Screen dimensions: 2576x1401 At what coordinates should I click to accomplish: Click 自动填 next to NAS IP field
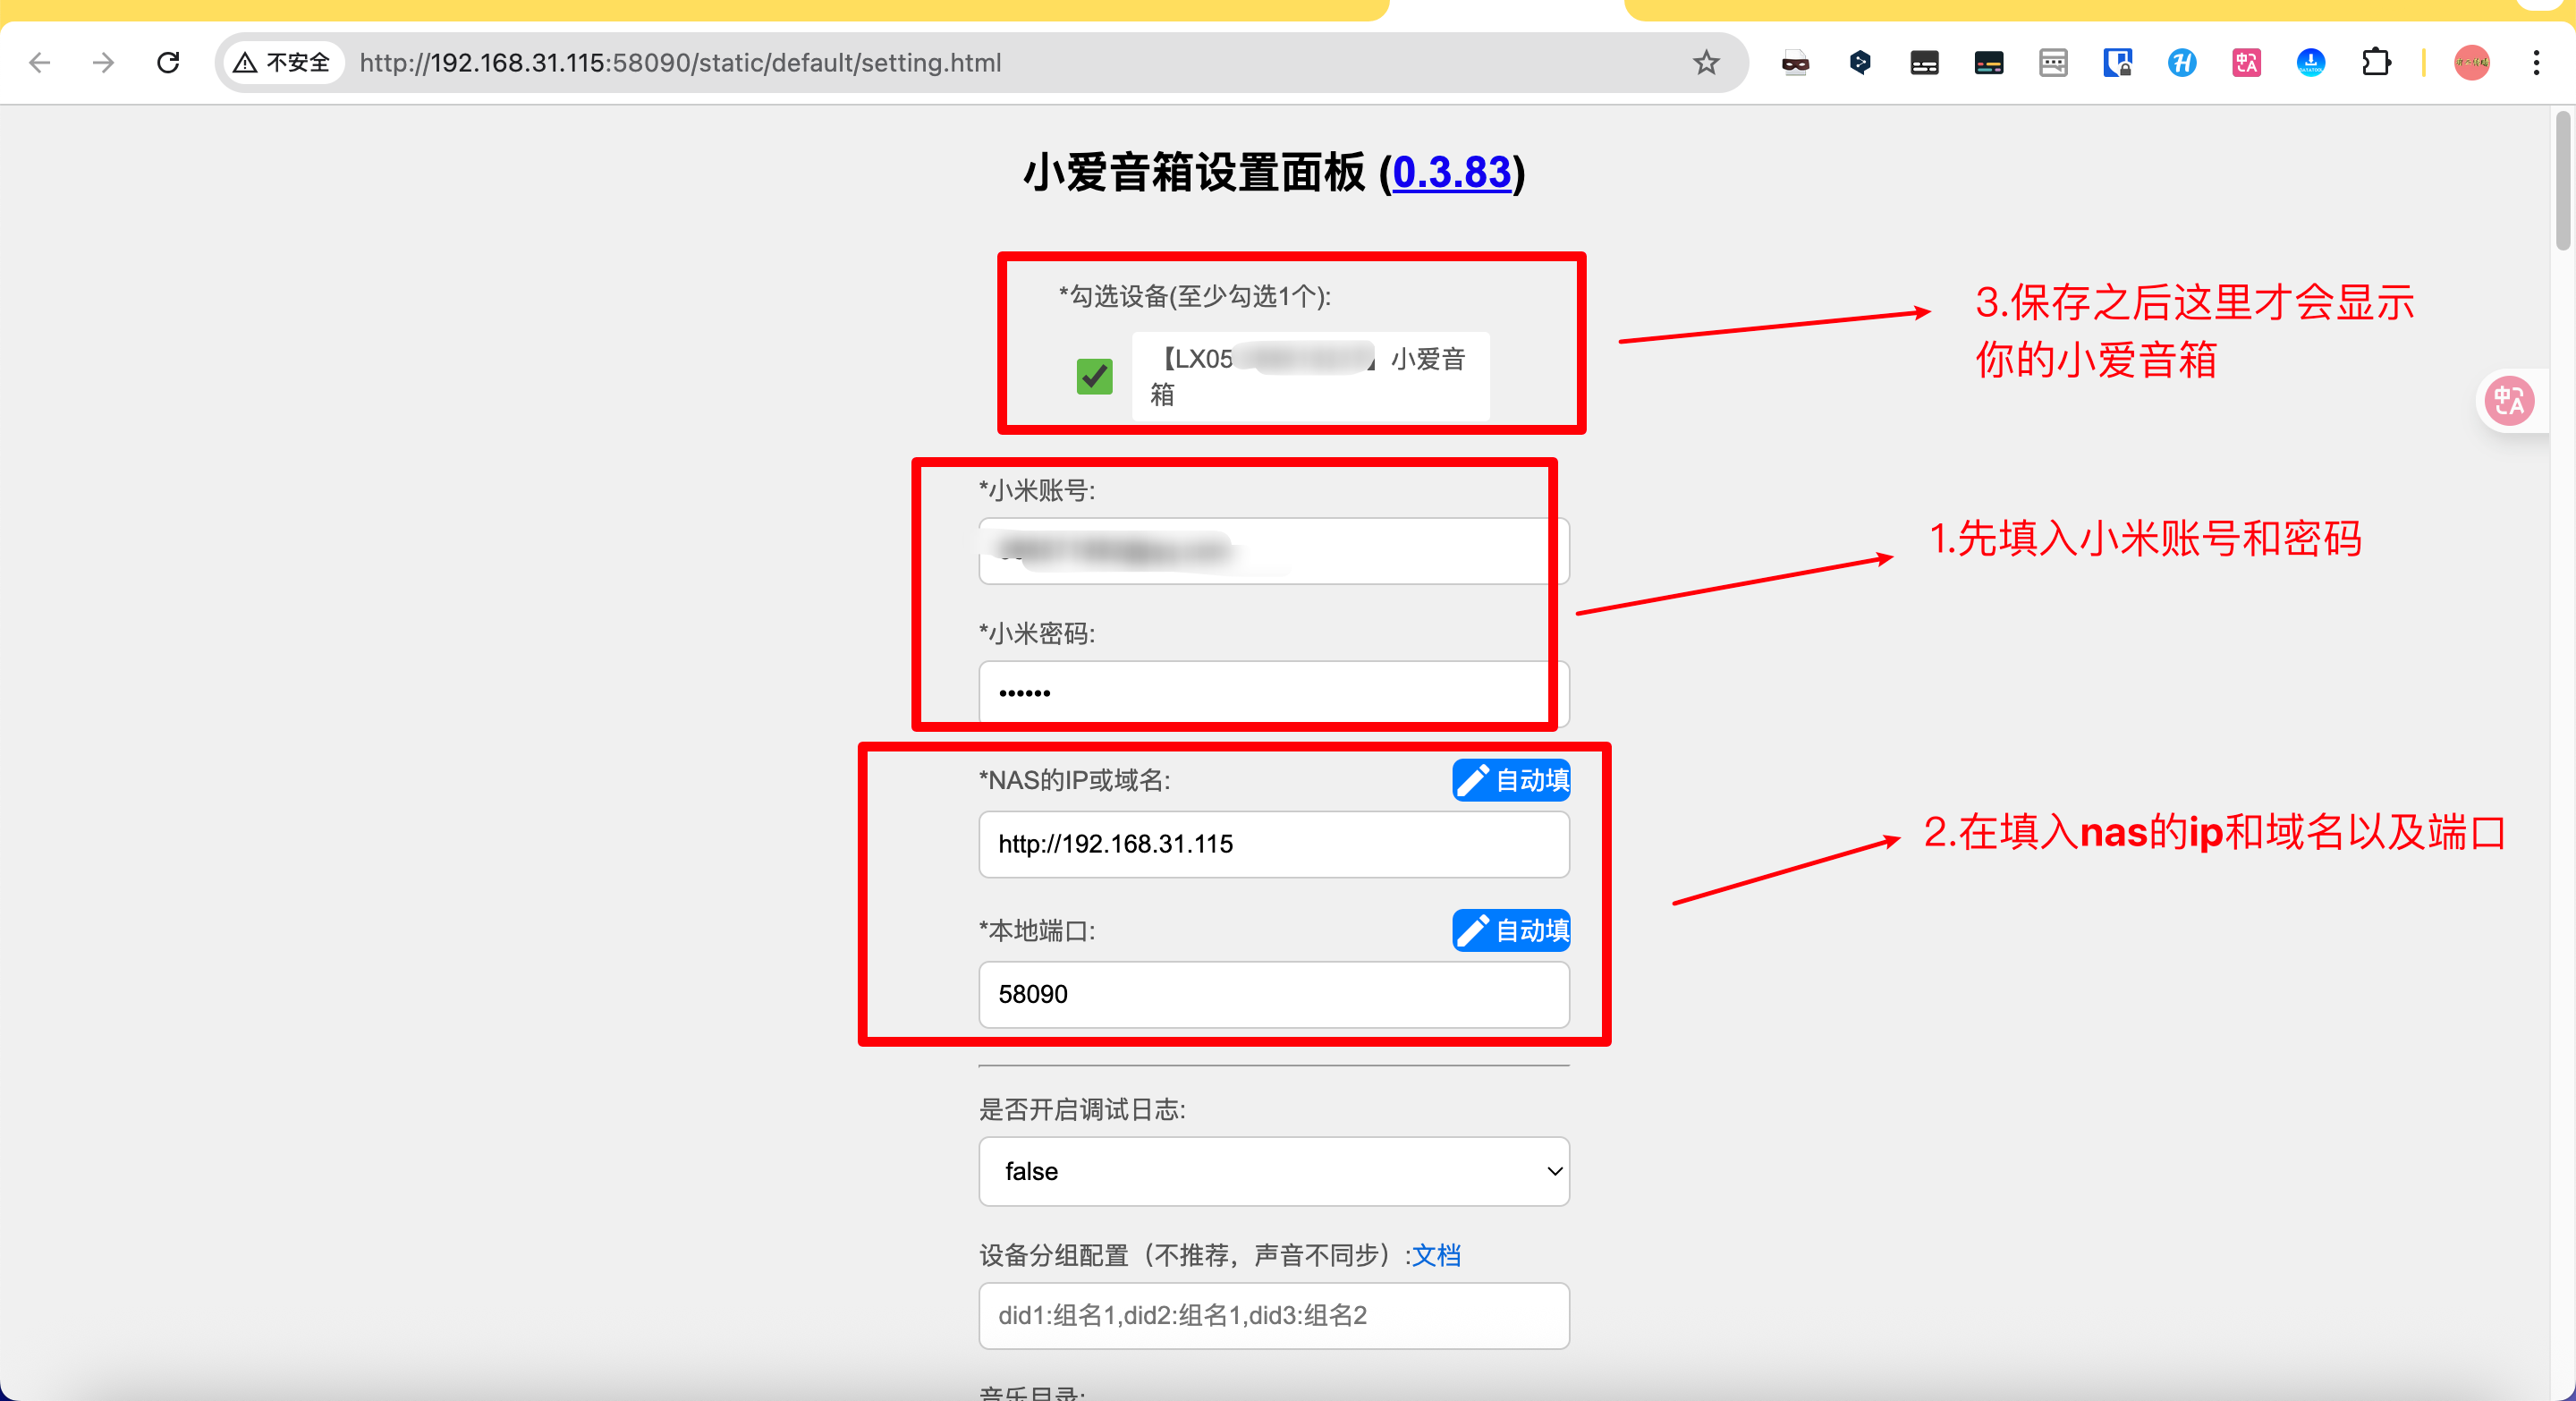[x=1510, y=781]
